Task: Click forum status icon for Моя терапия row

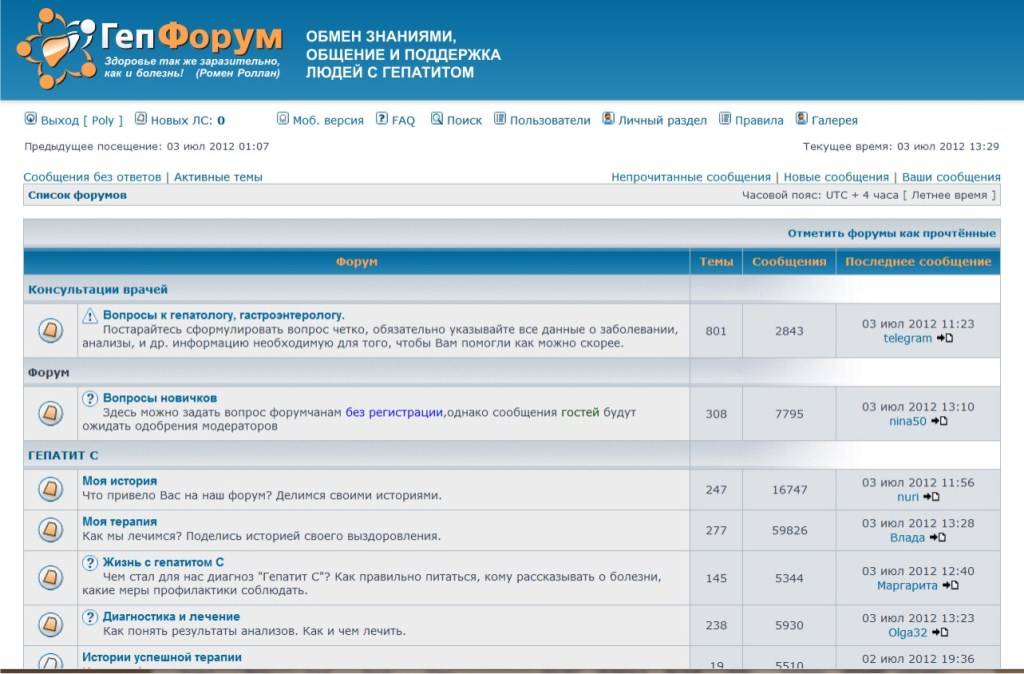Action: click(50, 530)
